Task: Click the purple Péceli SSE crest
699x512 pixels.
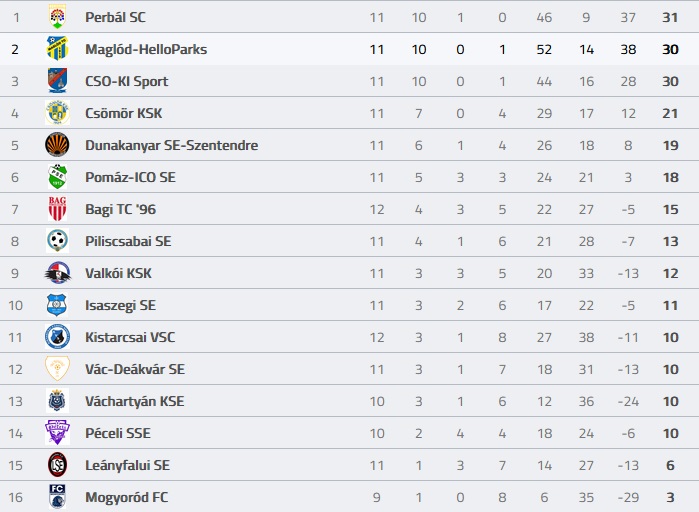Action: tap(57, 433)
